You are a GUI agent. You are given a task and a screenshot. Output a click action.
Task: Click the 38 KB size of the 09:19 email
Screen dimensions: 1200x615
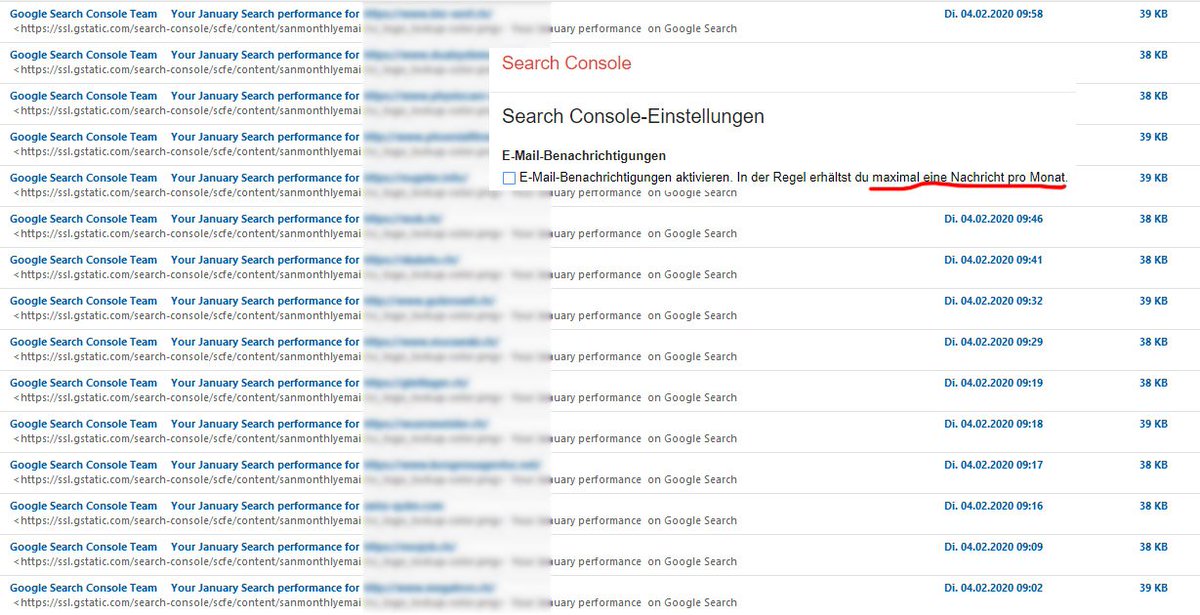tap(1153, 383)
